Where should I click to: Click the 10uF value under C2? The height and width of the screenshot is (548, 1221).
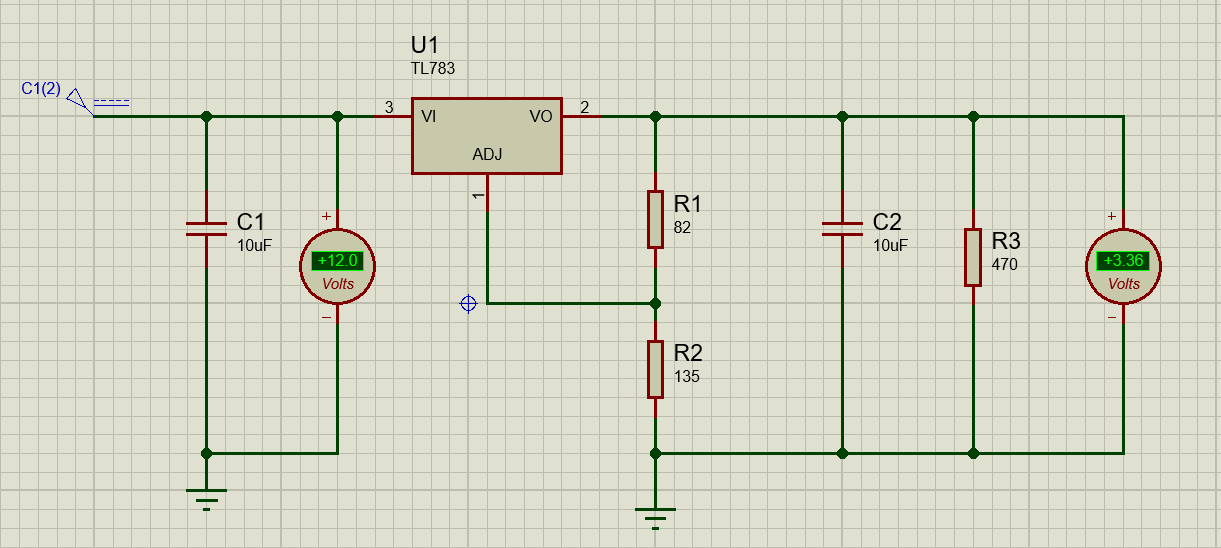pos(890,245)
